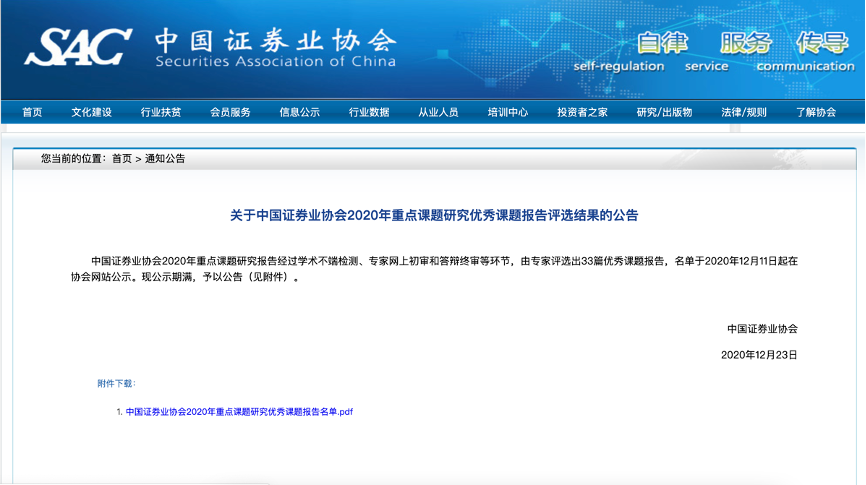This screenshot has width=866, height=485.
Task: Open the 首页 navigation menu item
Action: click(32, 112)
